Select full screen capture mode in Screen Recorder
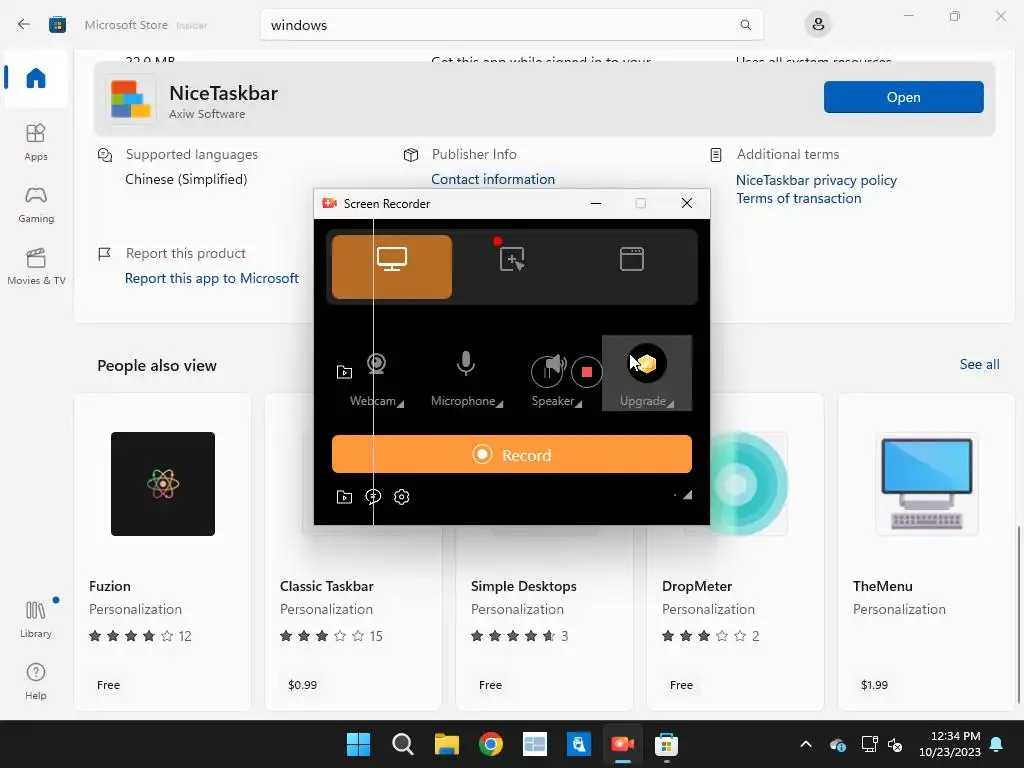Screen dimensions: 1024x768 coord(392,266)
